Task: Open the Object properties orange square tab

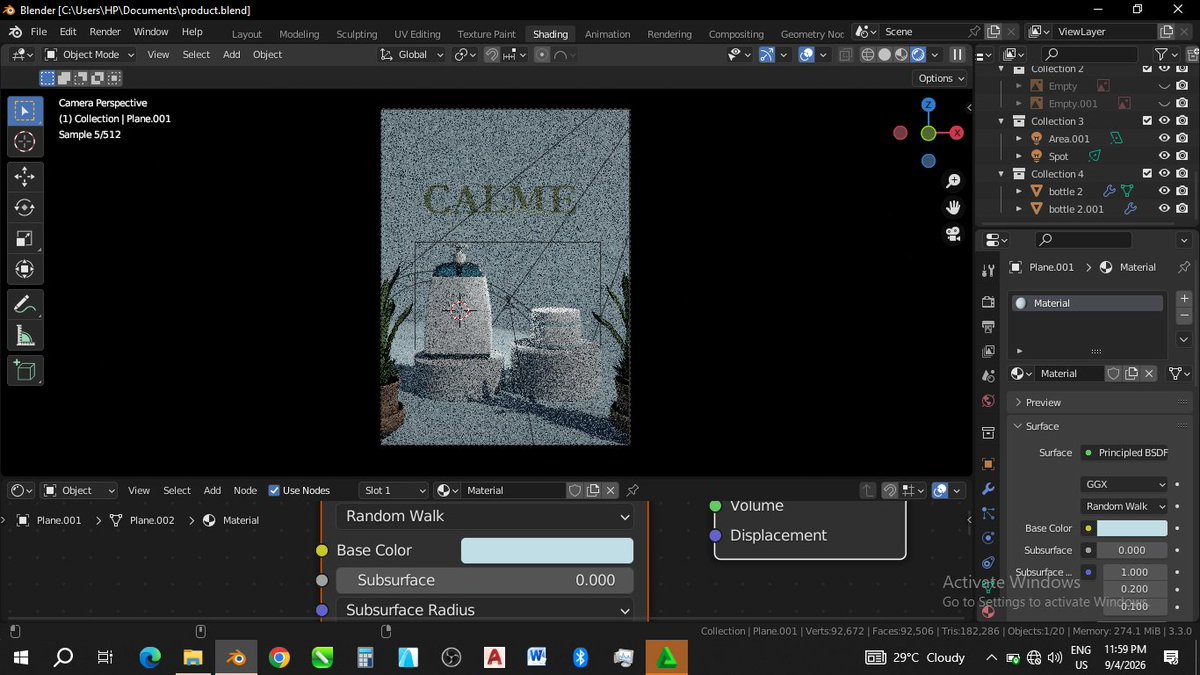Action: tap(988, 464)
